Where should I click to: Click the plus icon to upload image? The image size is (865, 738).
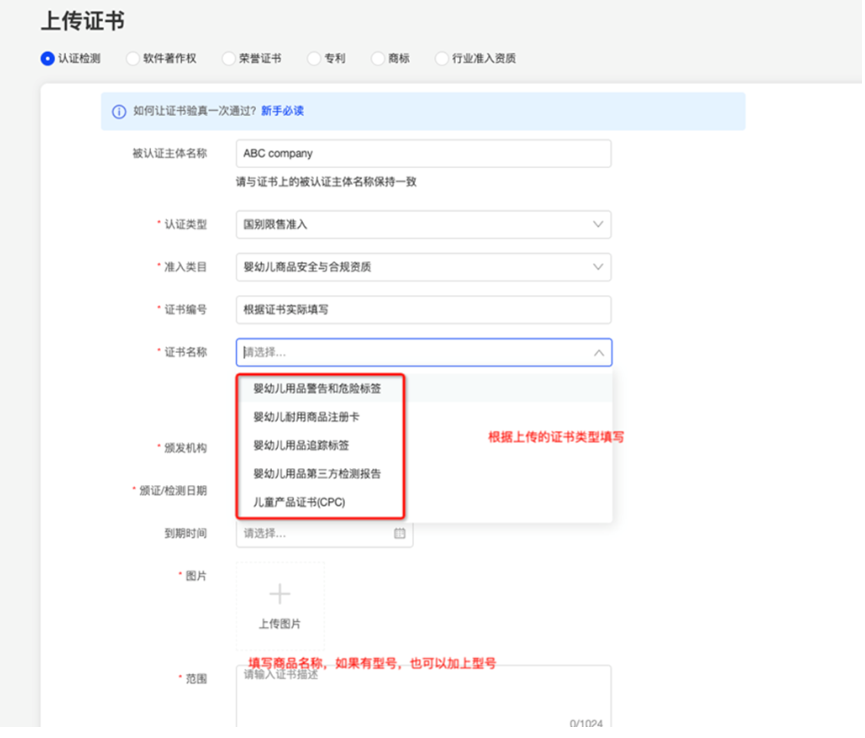(280, 594)
